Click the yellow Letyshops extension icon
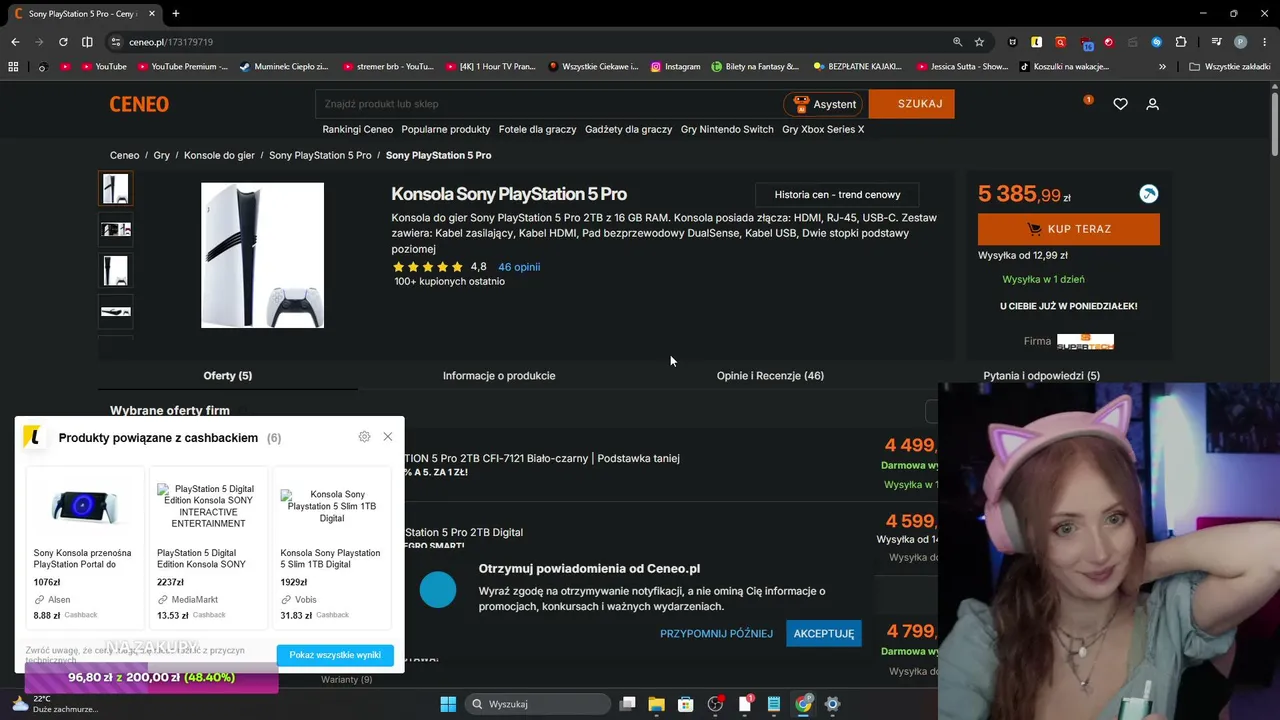1280x720 pixels. [x=1036, y=42]
